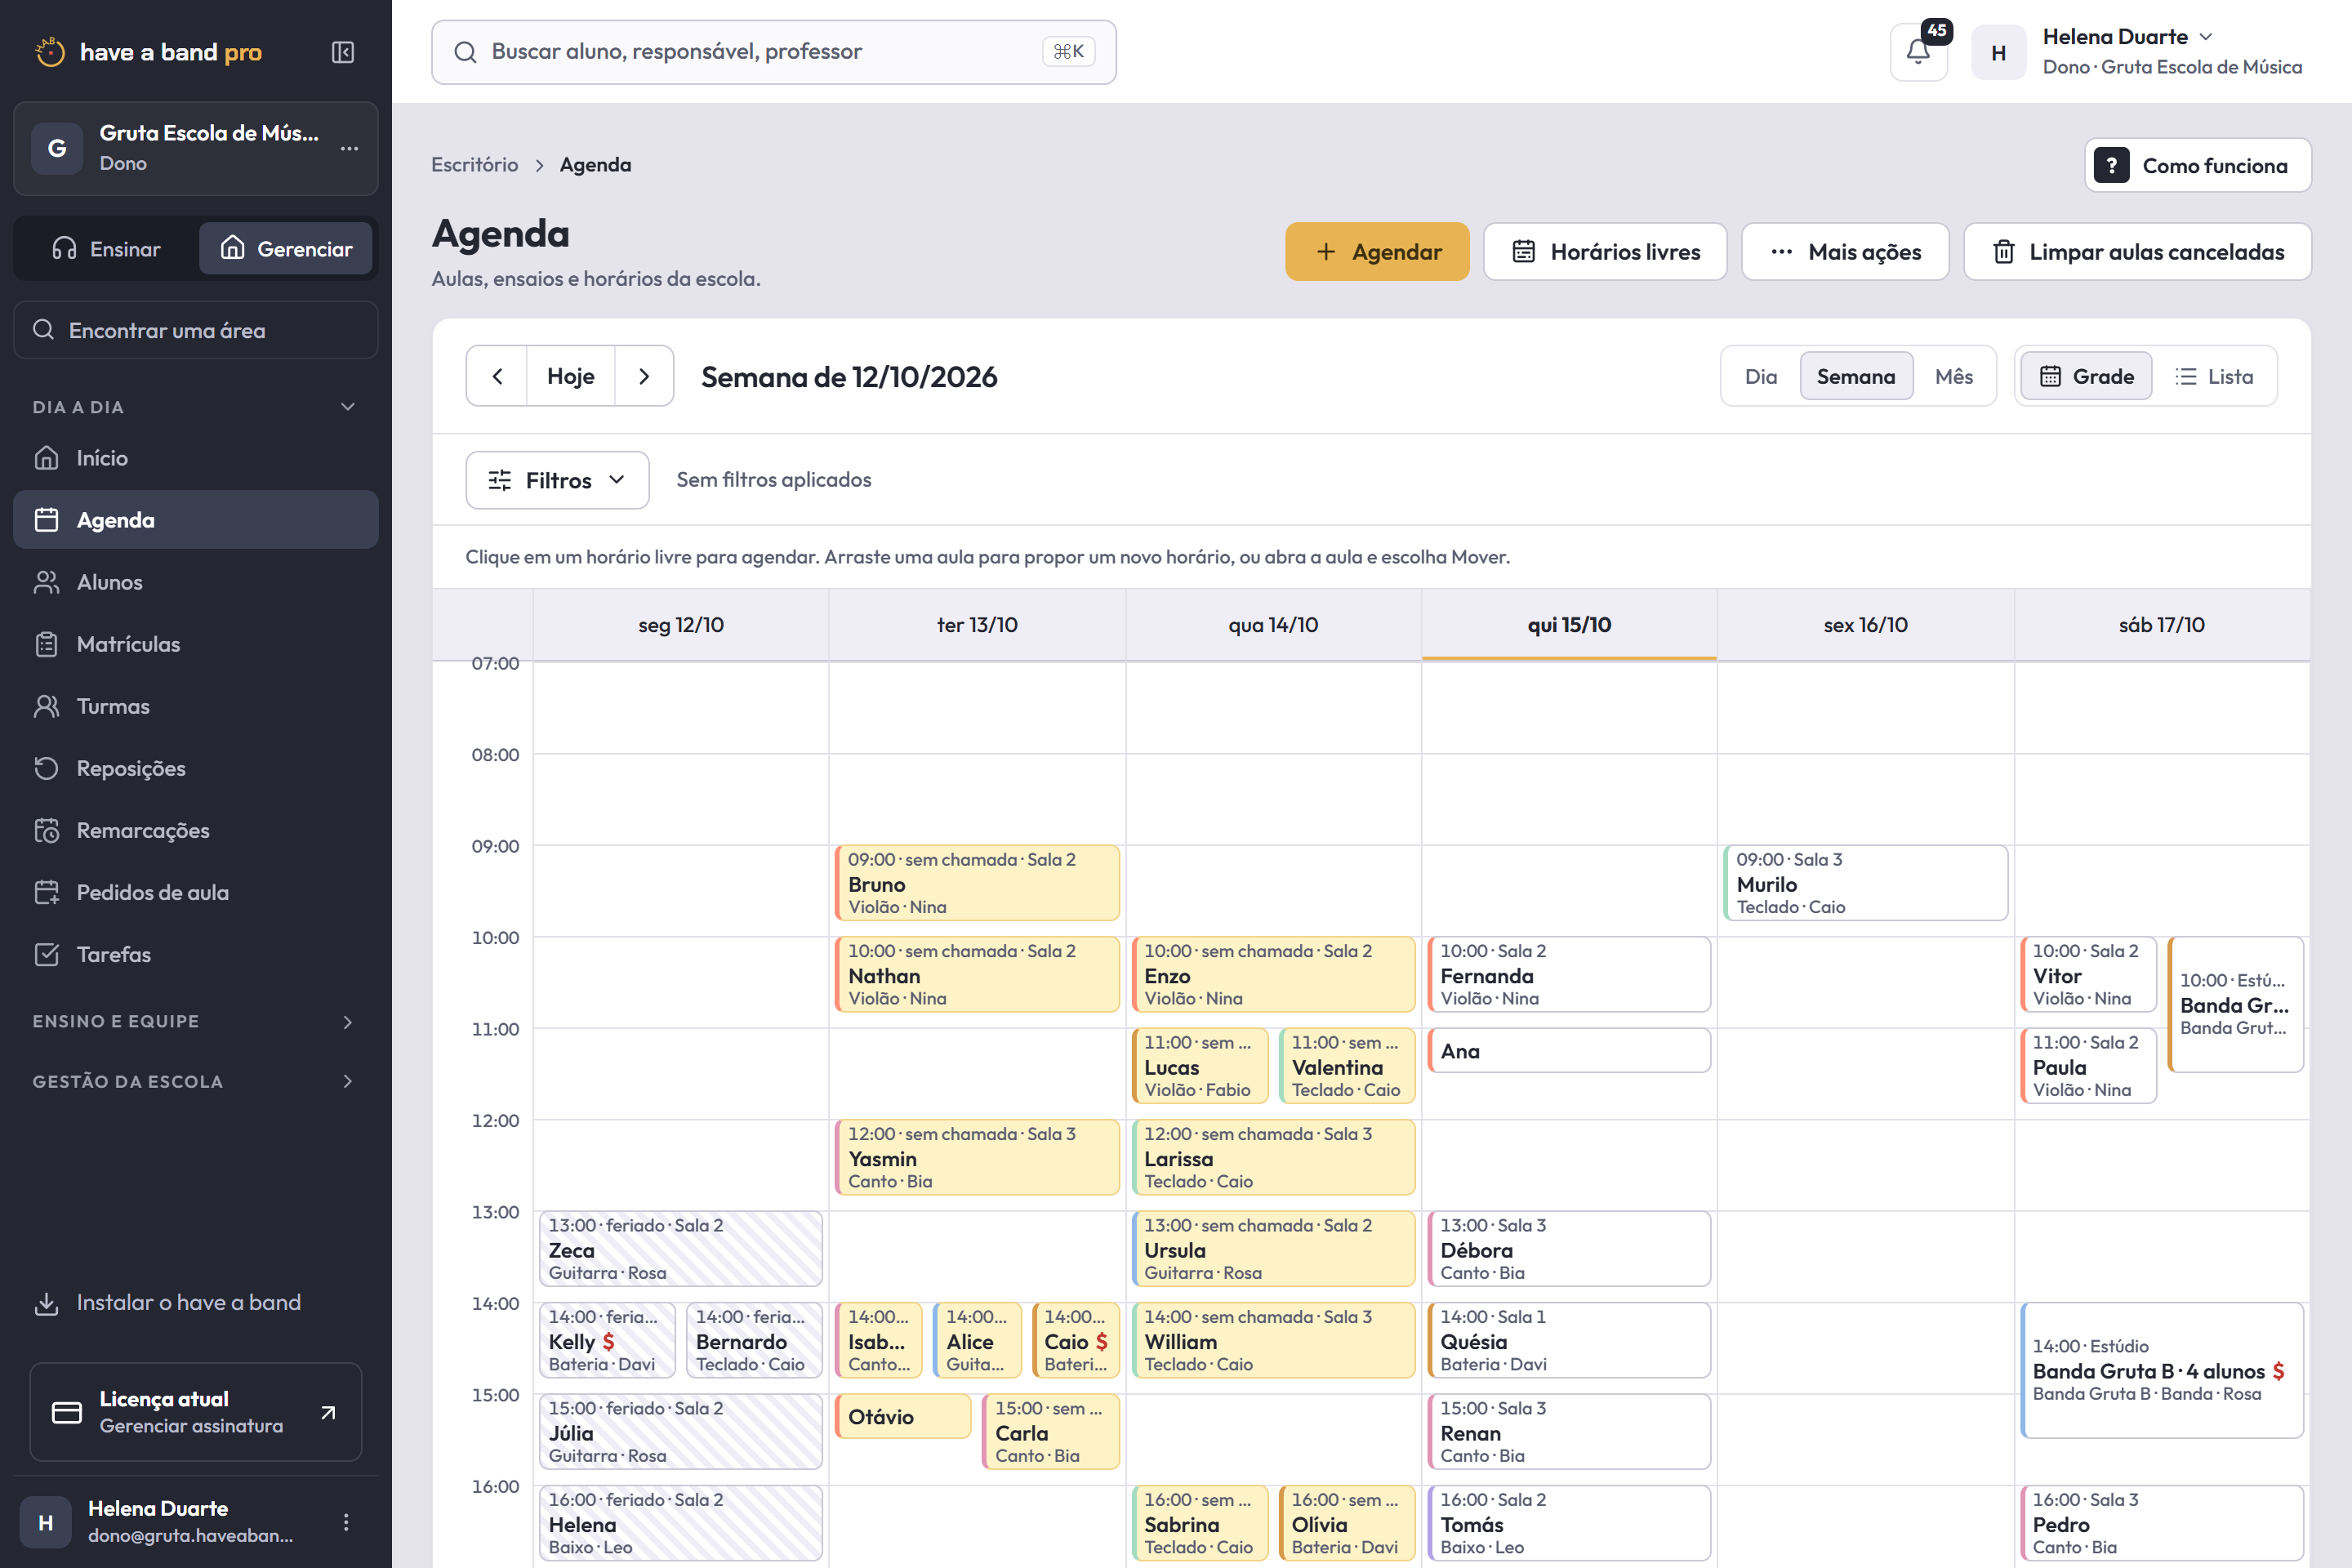This screenshot has width=2352, height=1568.
Task: Open Remarcações section
Action: [196, 830]
